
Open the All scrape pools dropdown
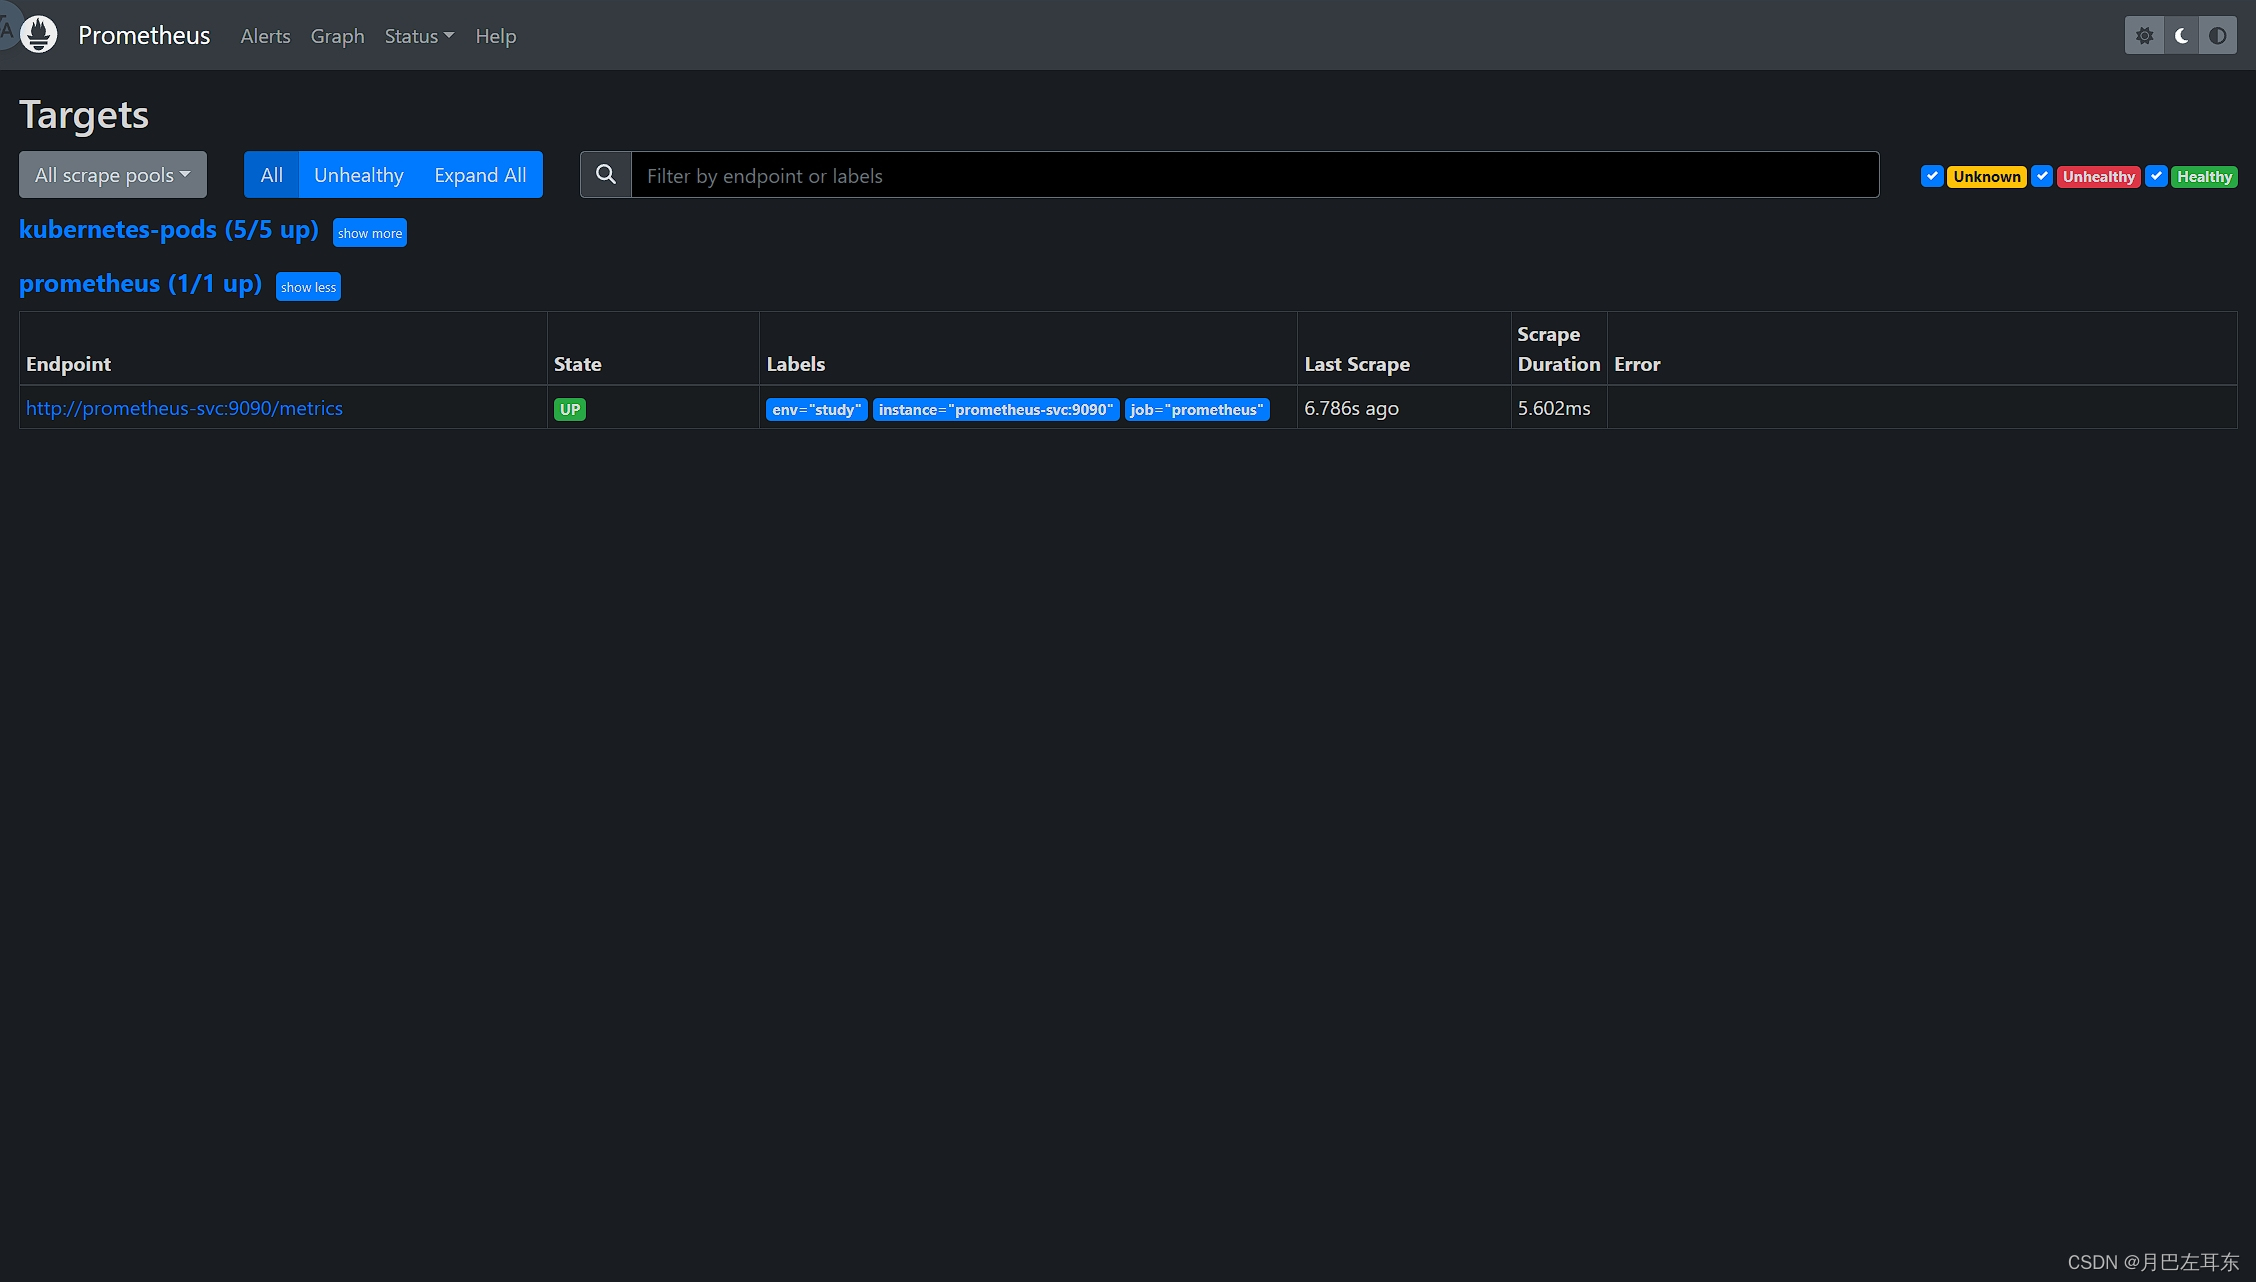tap(113, 175)
